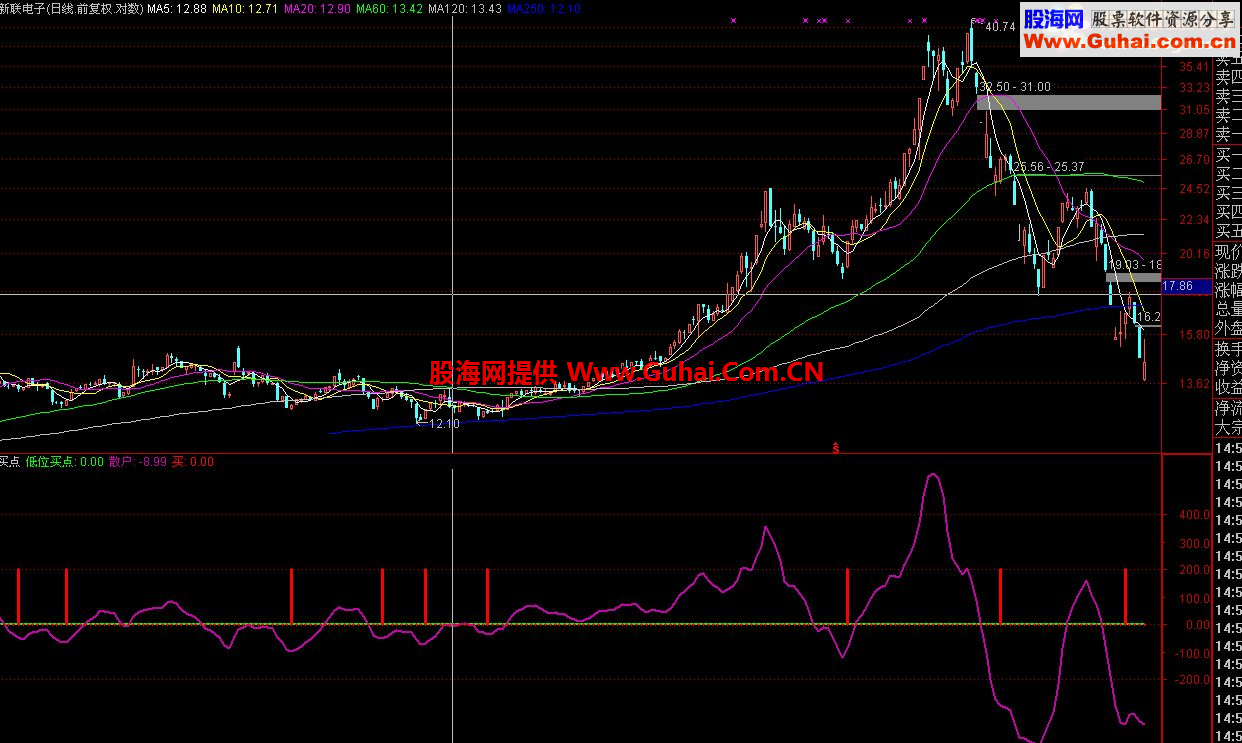Click the red marker below the price chart
The height and width of the screenshot is (743, 1242).
click(x=835, y=448)
